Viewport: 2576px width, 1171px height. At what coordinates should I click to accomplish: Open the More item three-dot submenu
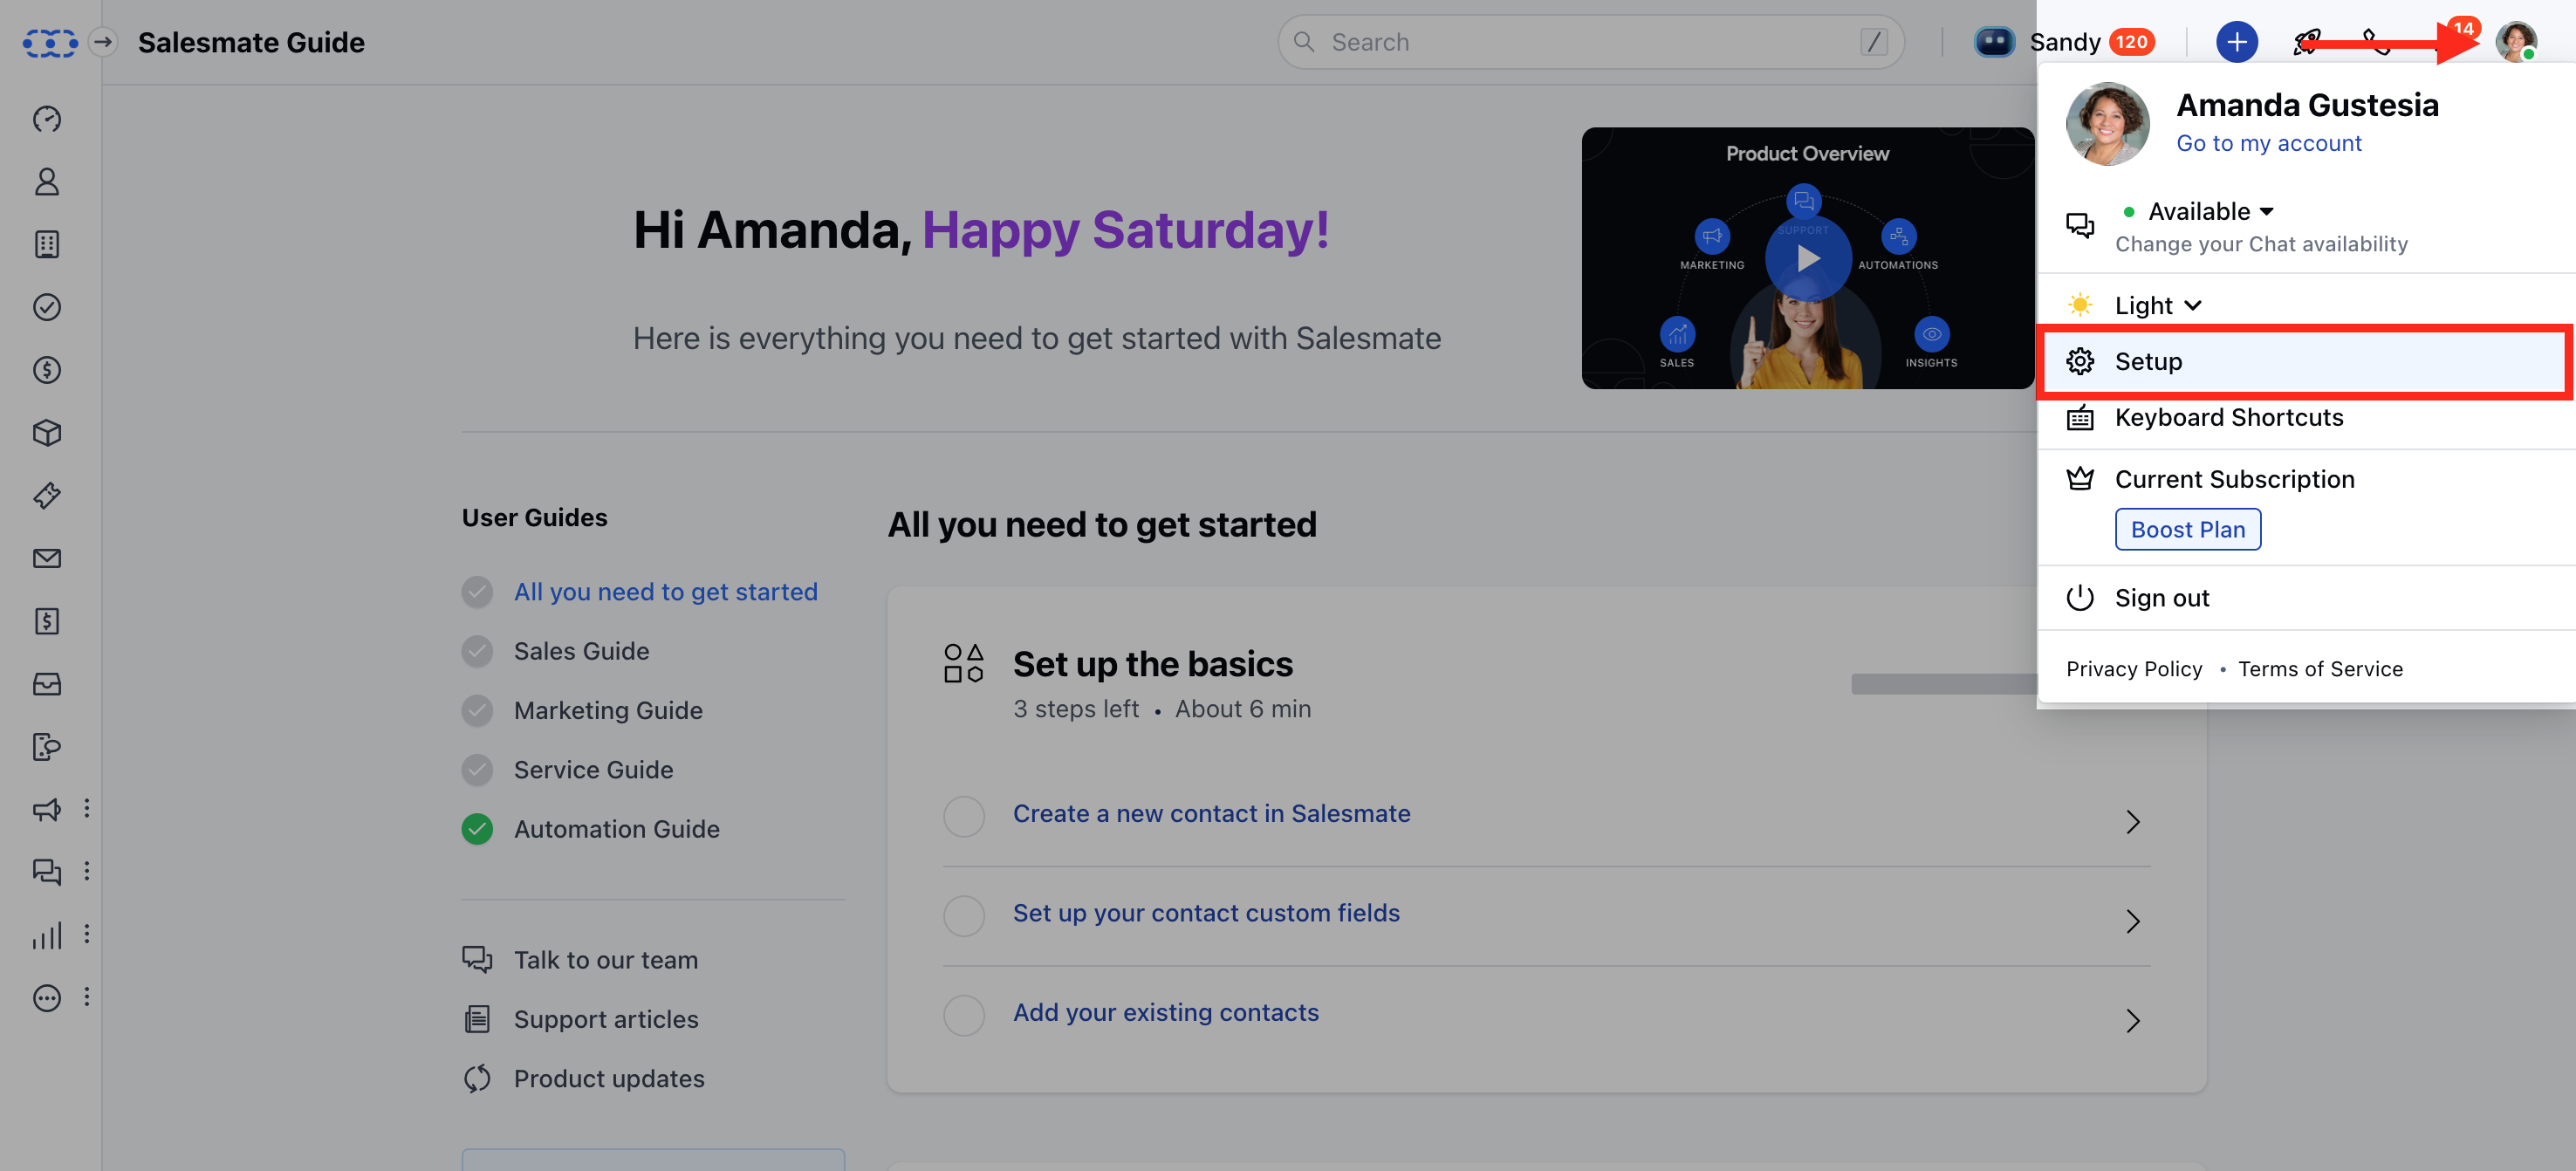click(87, 997)
